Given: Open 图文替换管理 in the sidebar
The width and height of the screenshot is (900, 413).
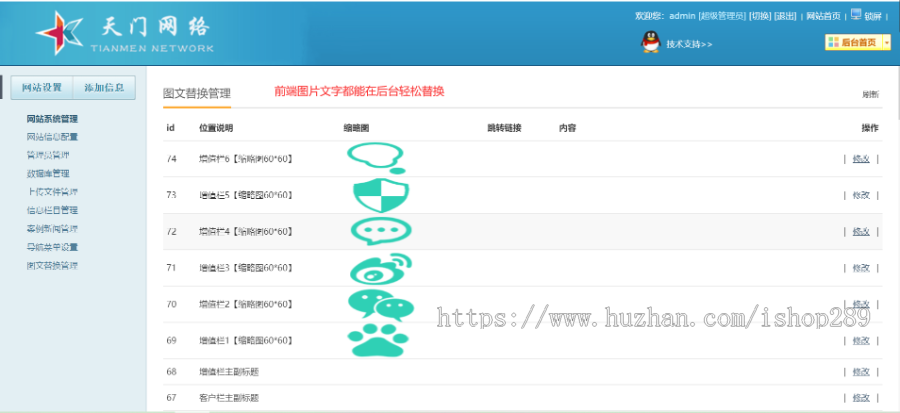Looking at the screenshot, I should coord(52,266).
